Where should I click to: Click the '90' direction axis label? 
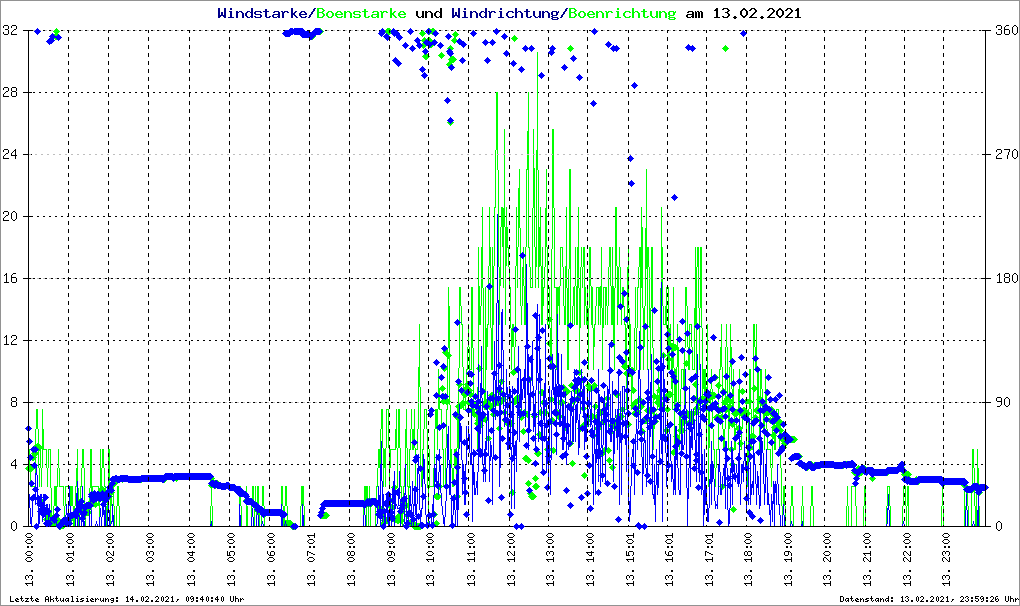pyautogui.click(x=1001, y=403)
